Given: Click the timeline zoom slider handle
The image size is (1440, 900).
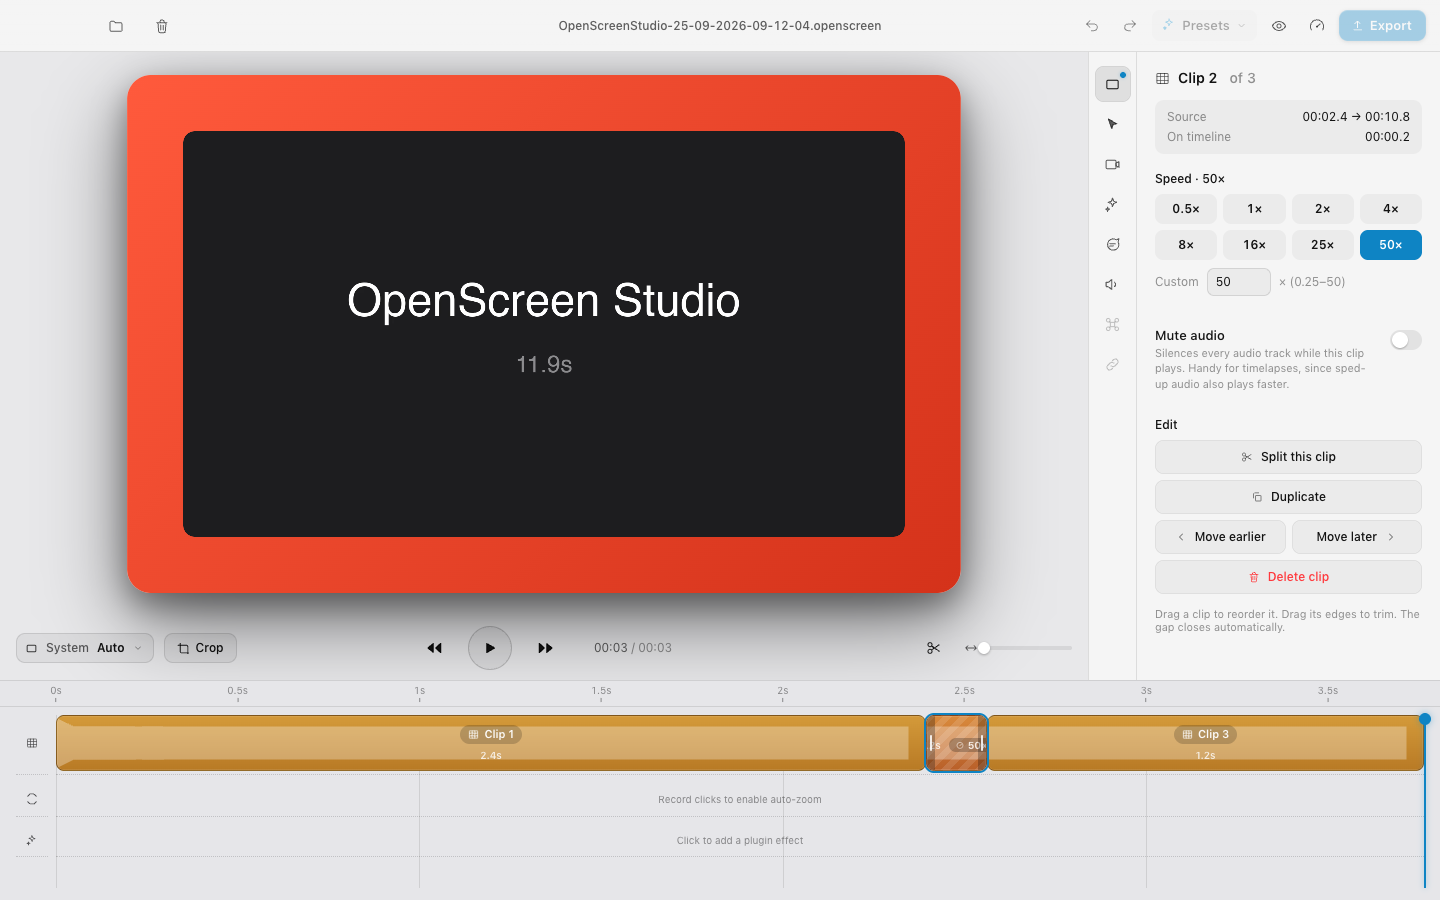Looking at the screenshot, I should (x=984, y=648).
